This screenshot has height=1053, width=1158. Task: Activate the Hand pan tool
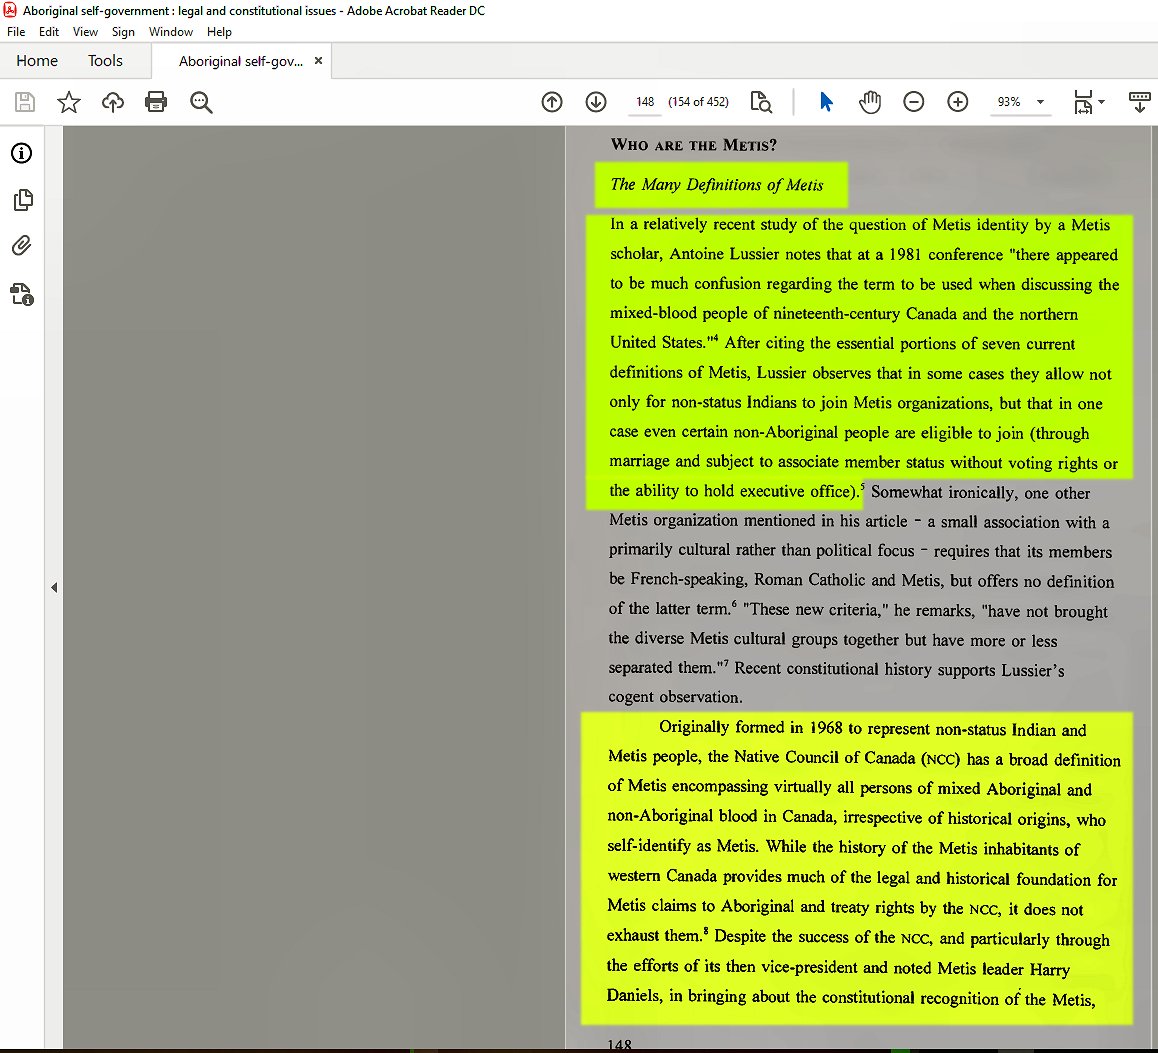(870, 102)
